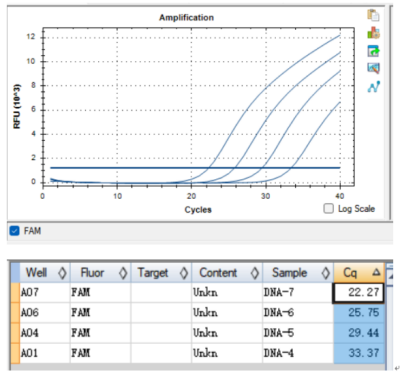Image resolution: width=400 pixels, height=378 pixels.
Task: Select well A04 in the table
Action: click(x=45, y=333)
